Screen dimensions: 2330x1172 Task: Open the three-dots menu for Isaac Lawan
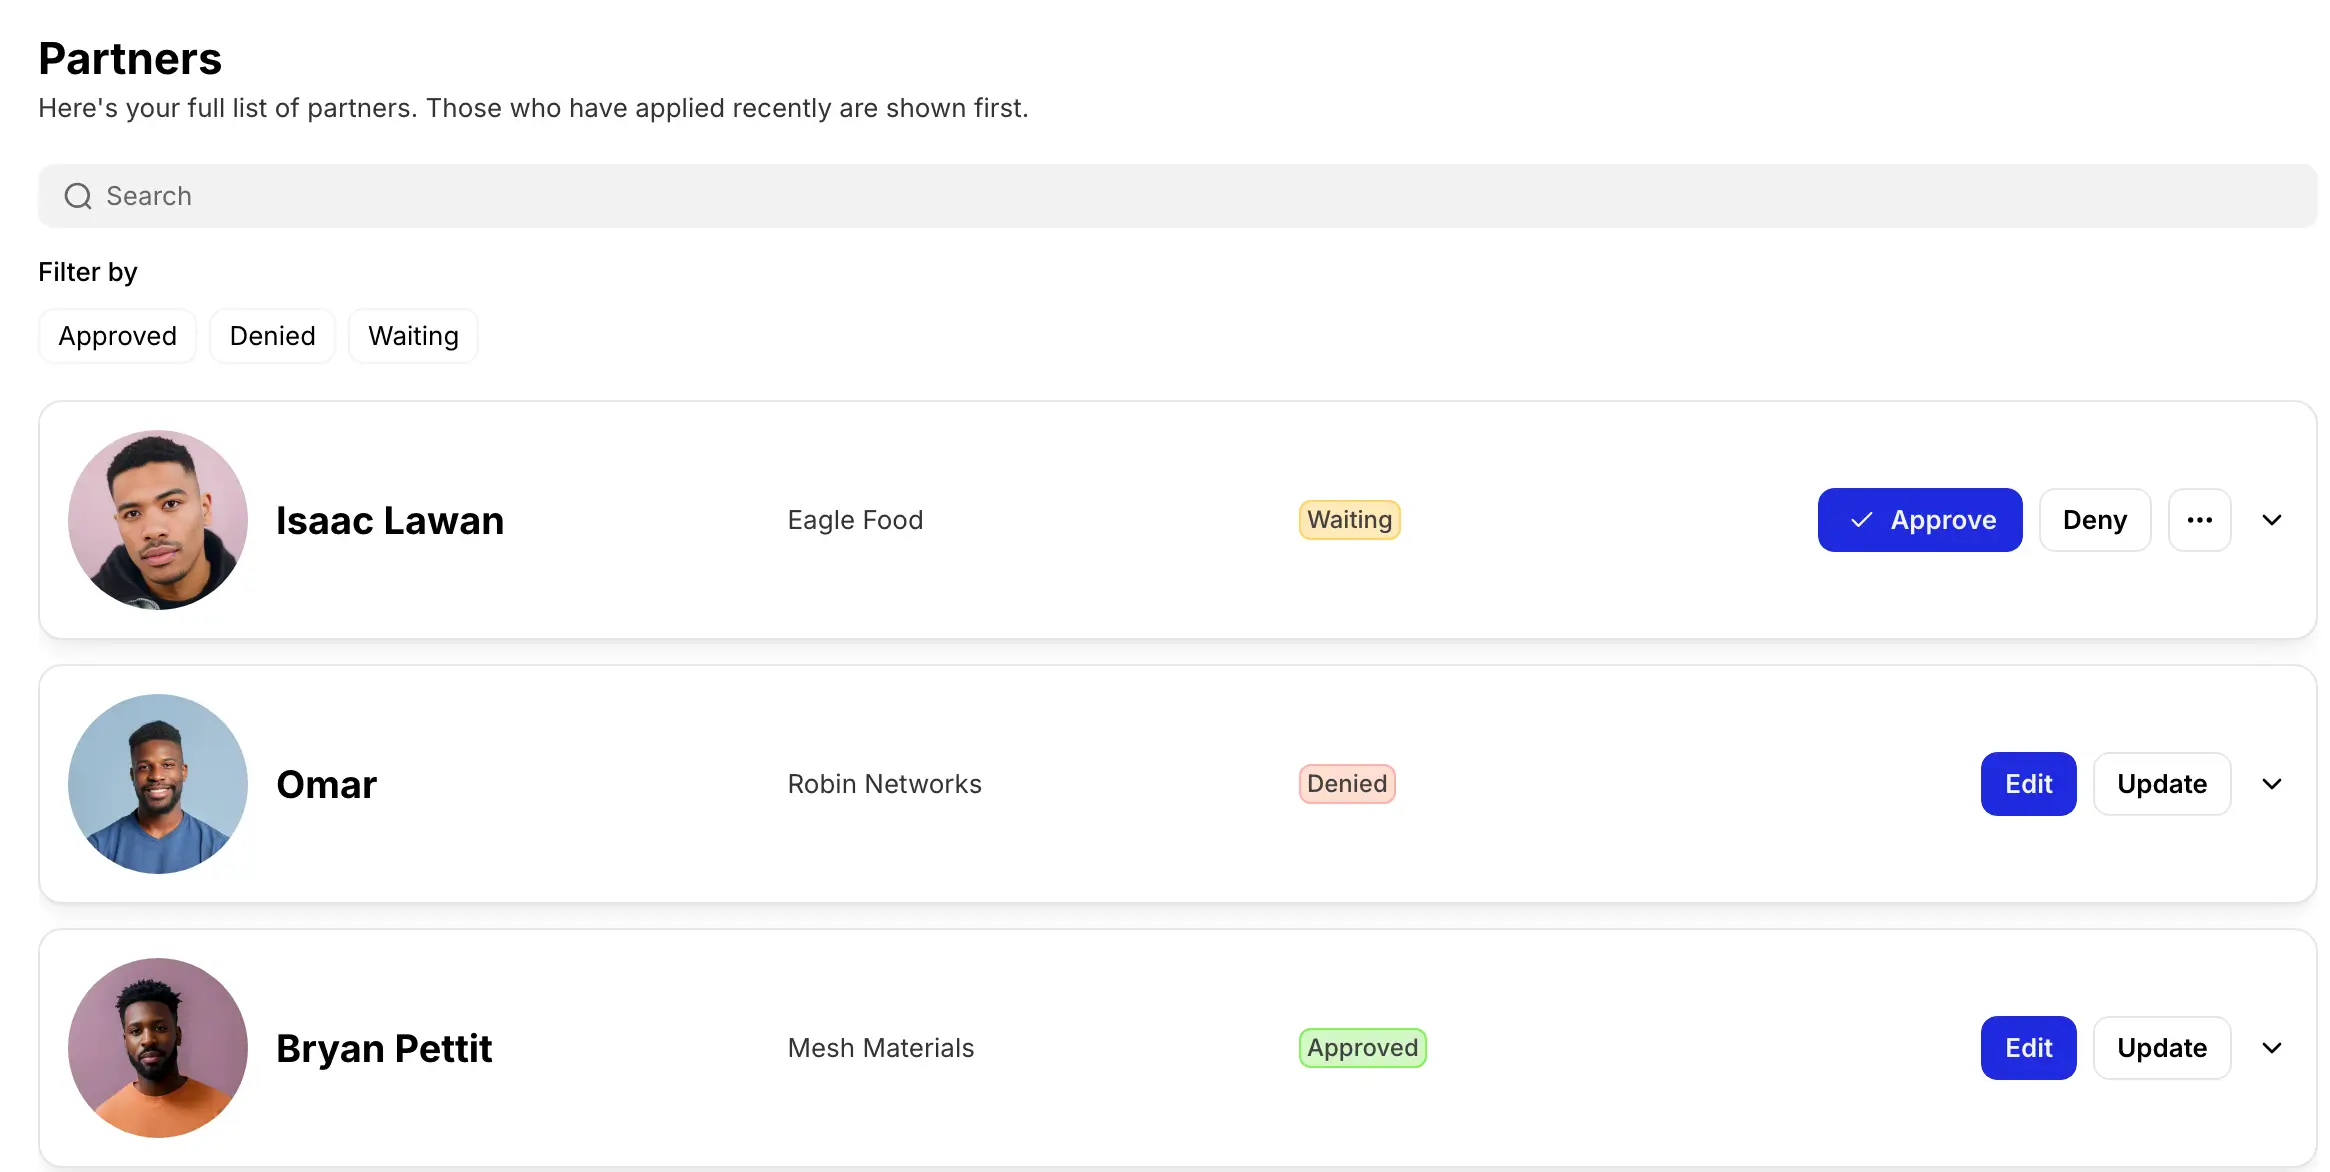tap(2199, 520)
